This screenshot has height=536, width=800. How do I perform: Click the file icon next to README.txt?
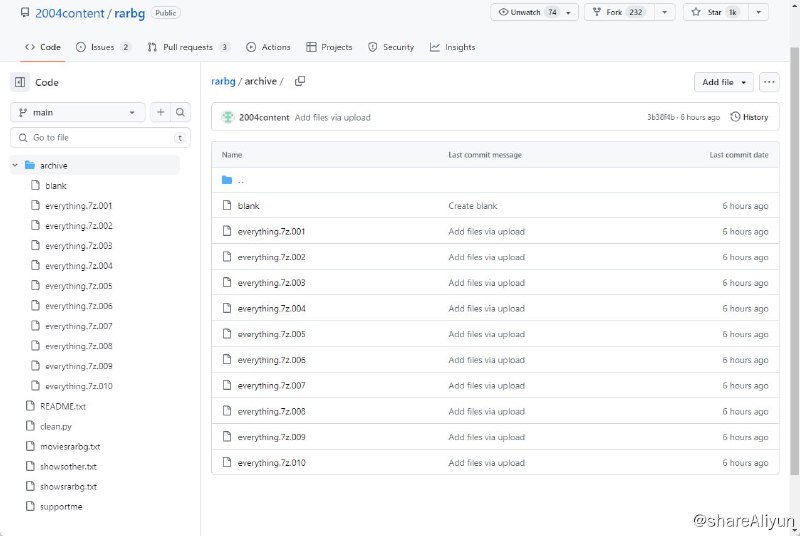(x=30, y=406)
